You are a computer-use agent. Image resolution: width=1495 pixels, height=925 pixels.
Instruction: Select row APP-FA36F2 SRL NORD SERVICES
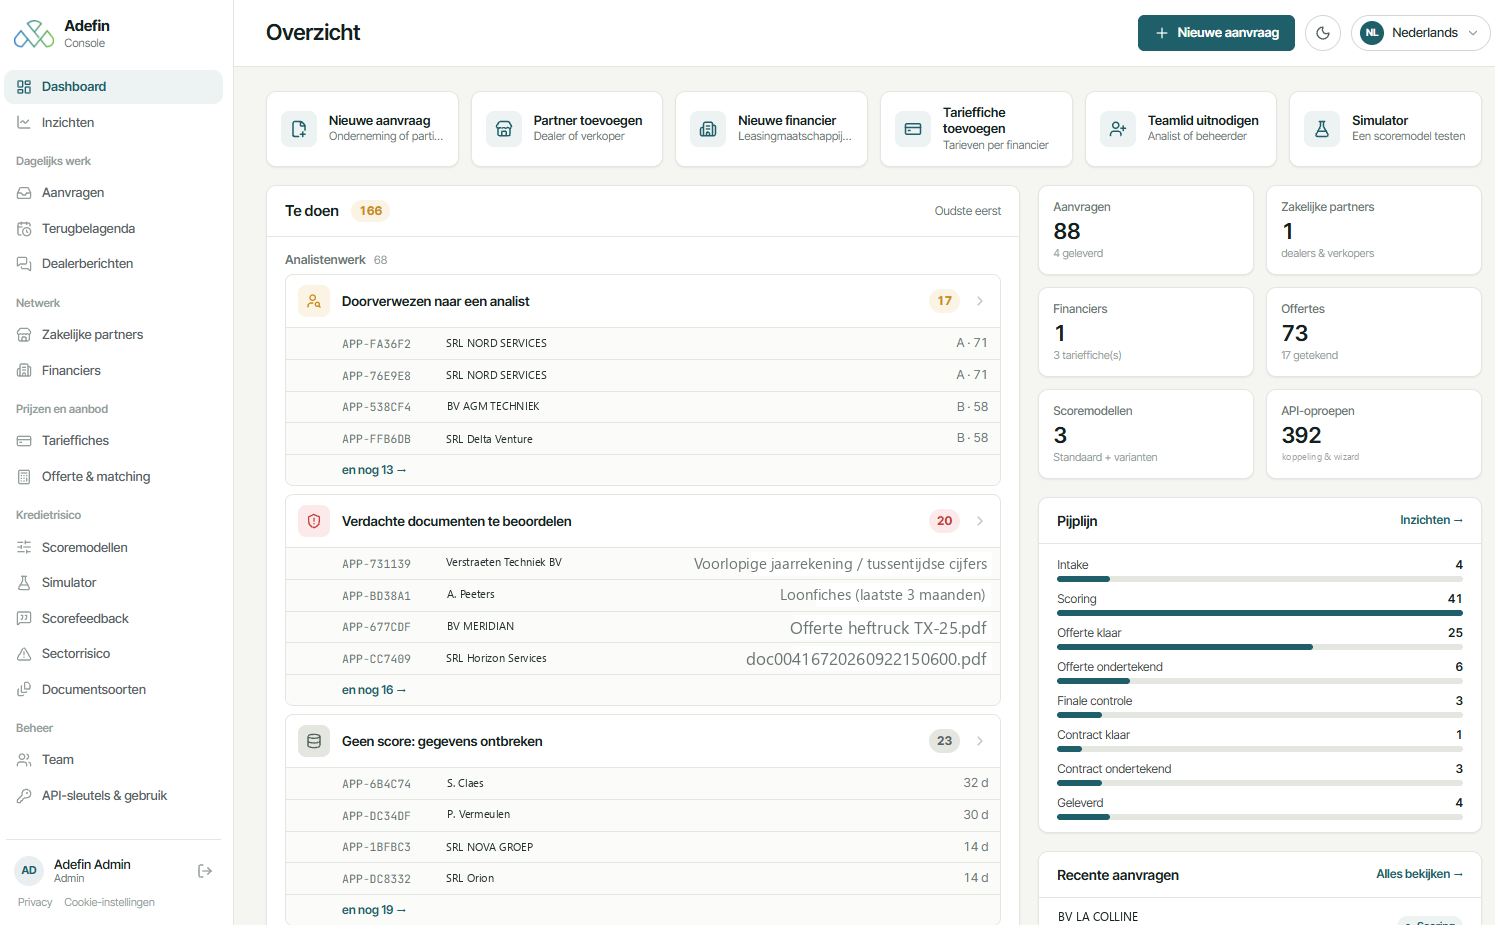click(643, 343)
